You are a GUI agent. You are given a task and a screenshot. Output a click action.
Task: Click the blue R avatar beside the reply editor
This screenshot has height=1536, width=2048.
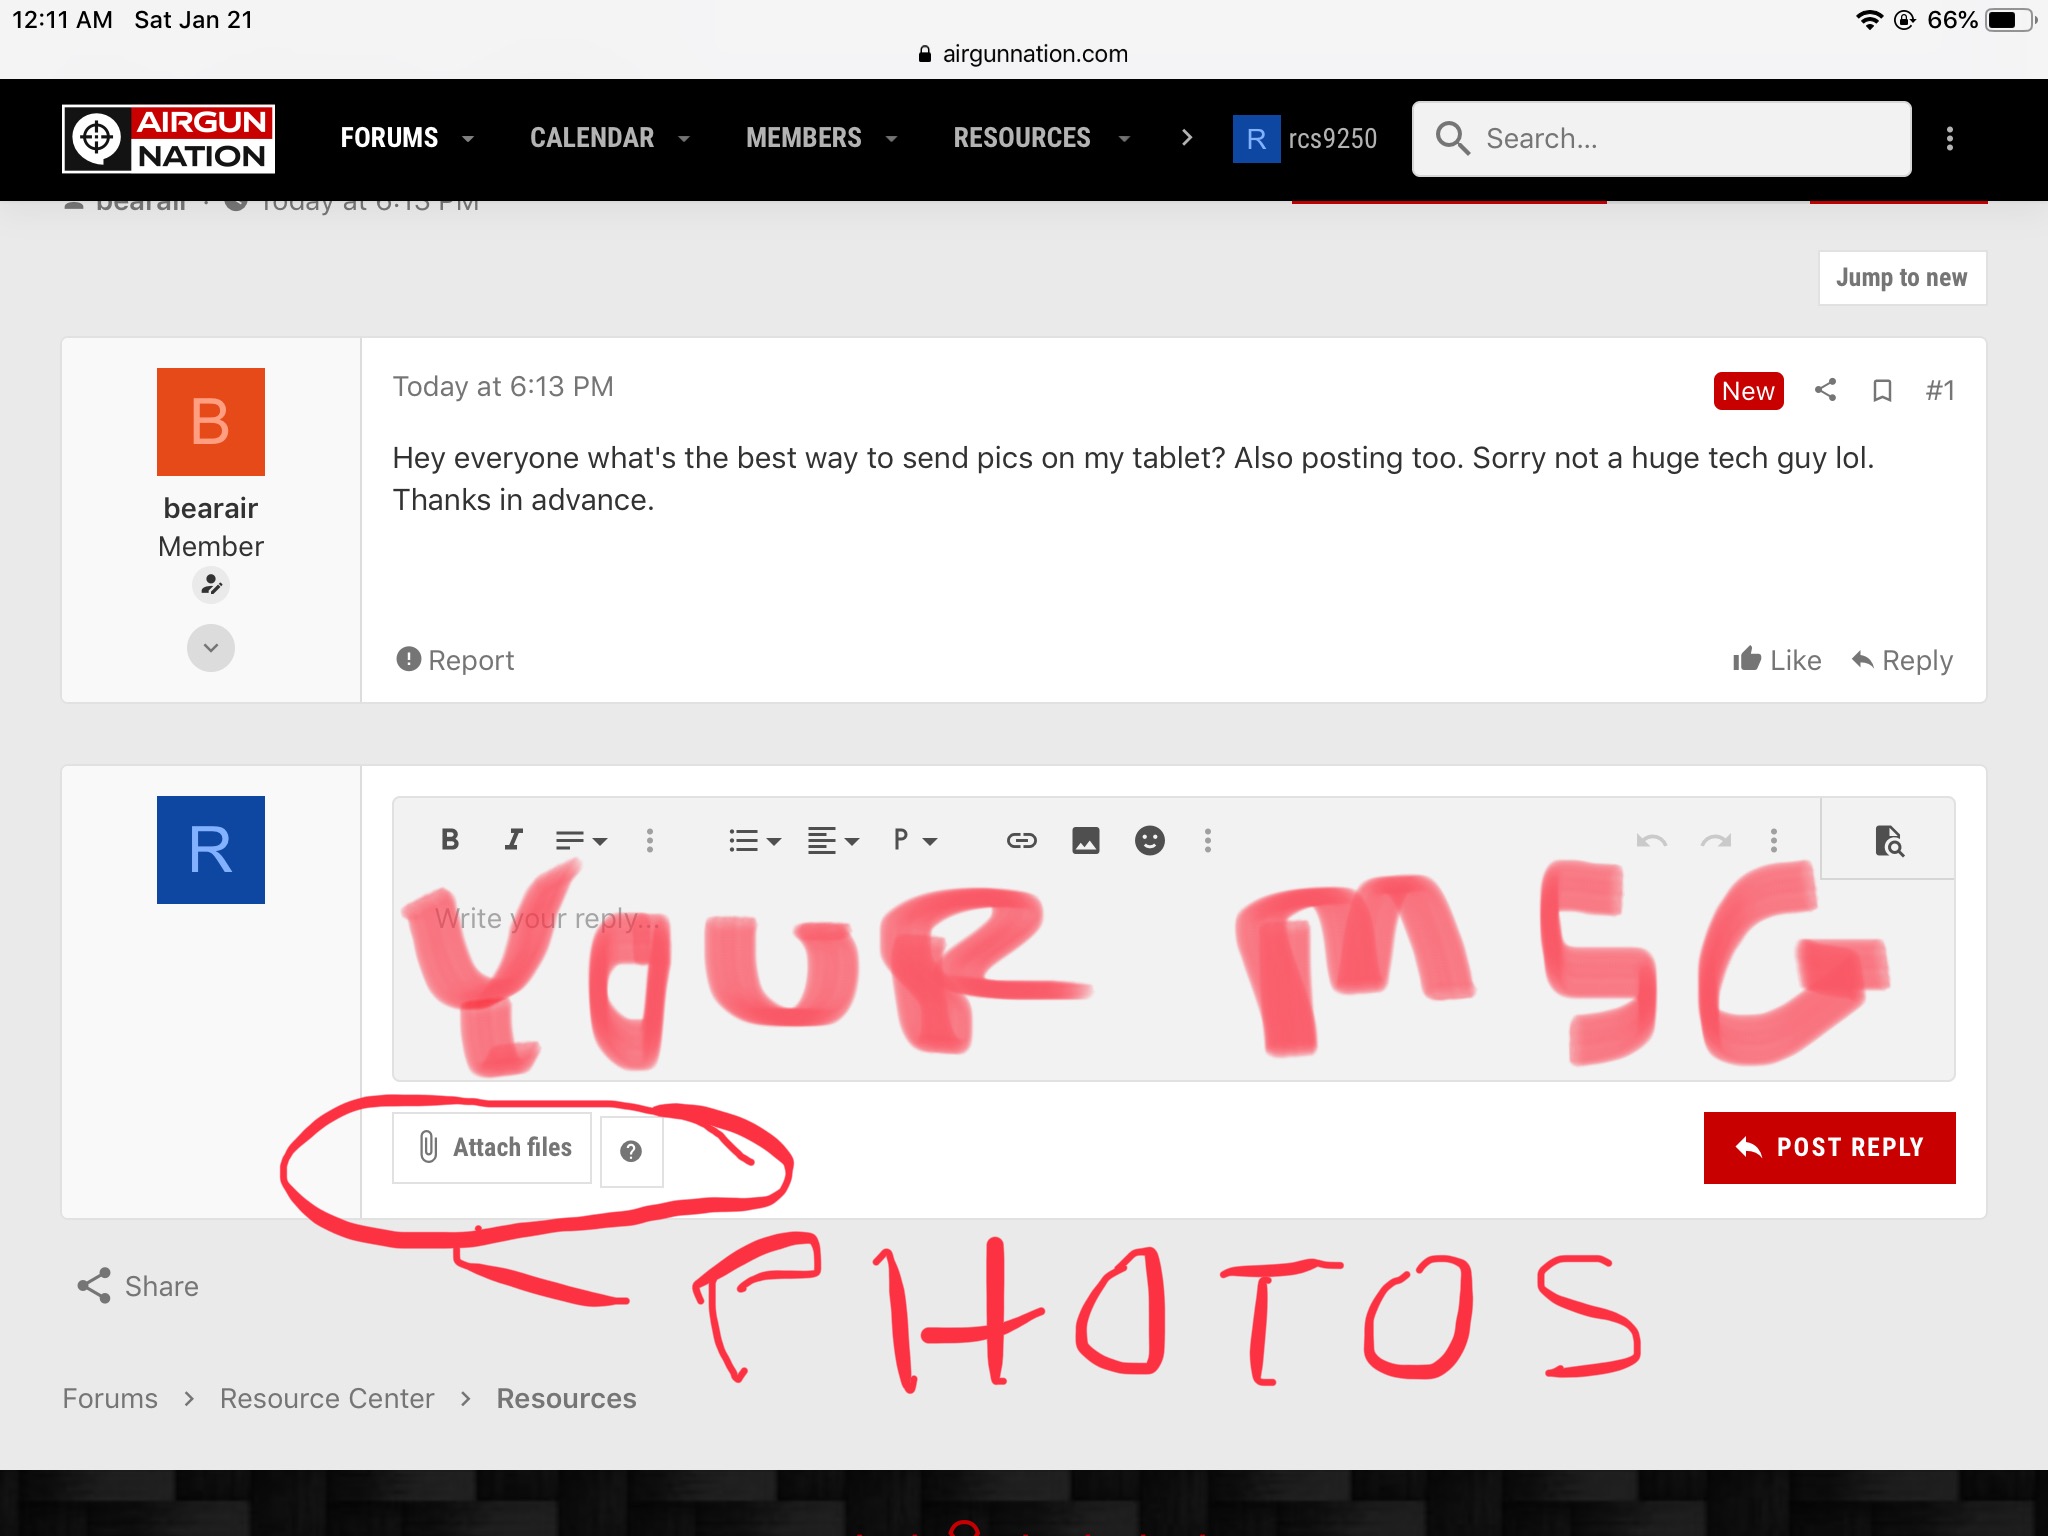point(211,850)
